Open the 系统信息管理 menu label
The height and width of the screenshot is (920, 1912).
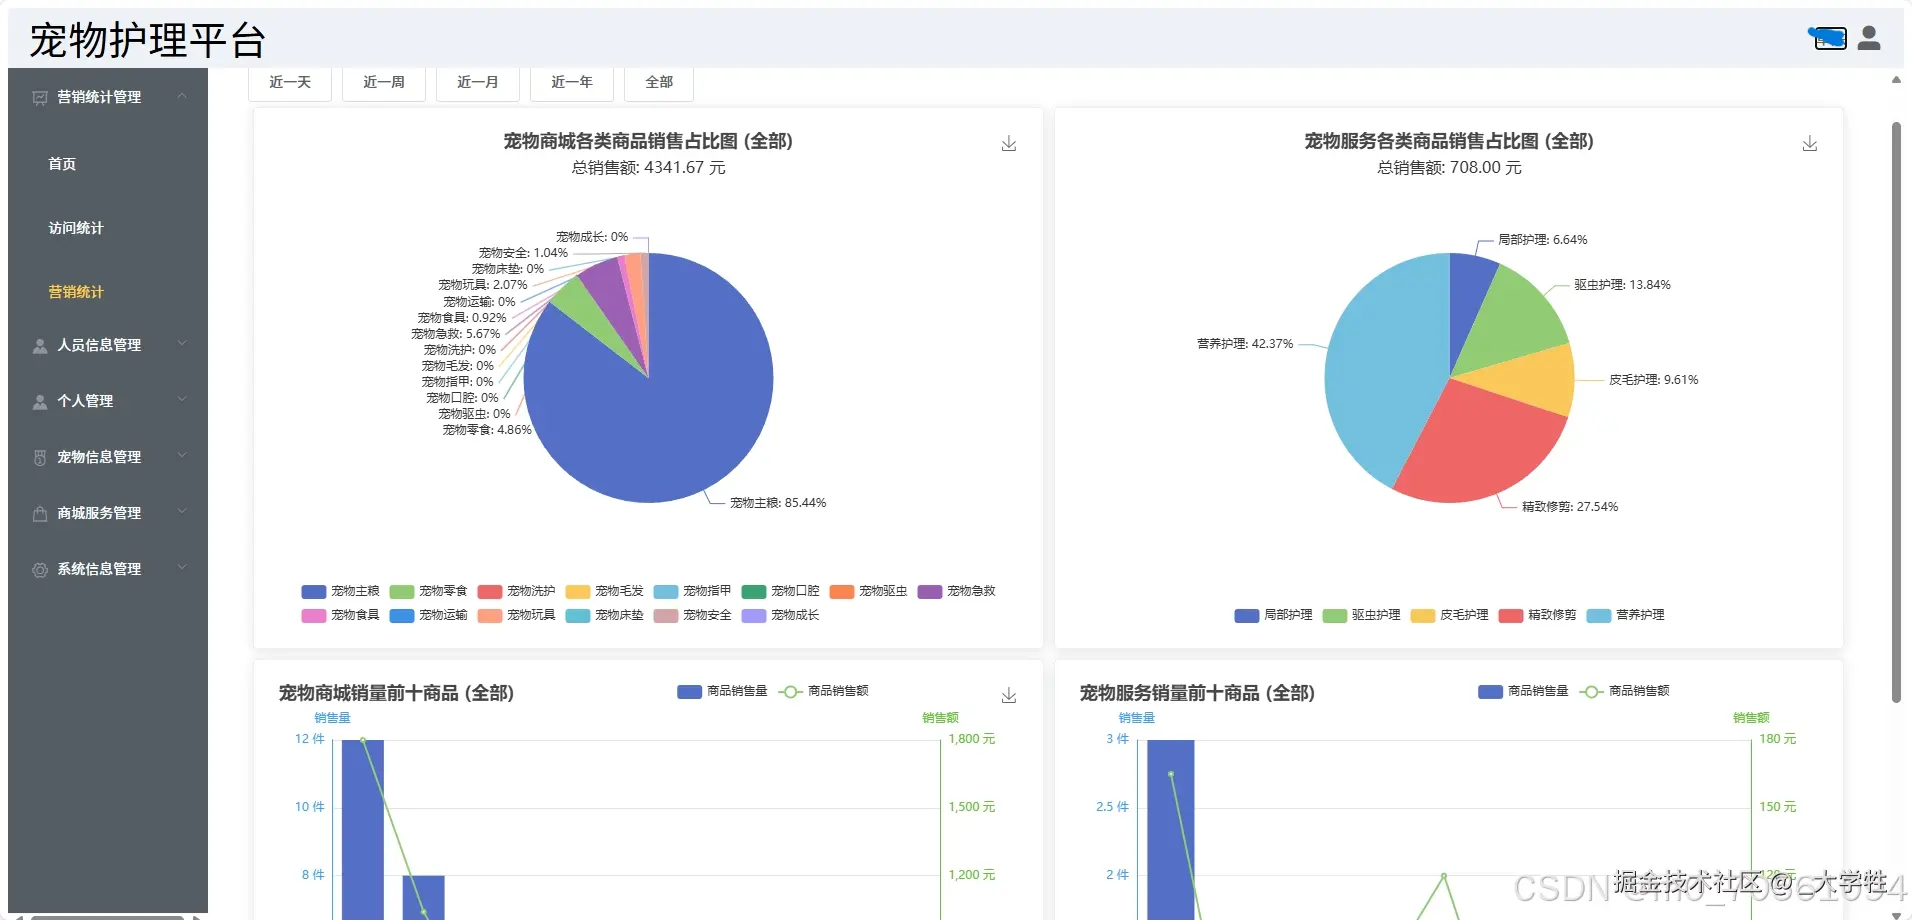point(99,569)
